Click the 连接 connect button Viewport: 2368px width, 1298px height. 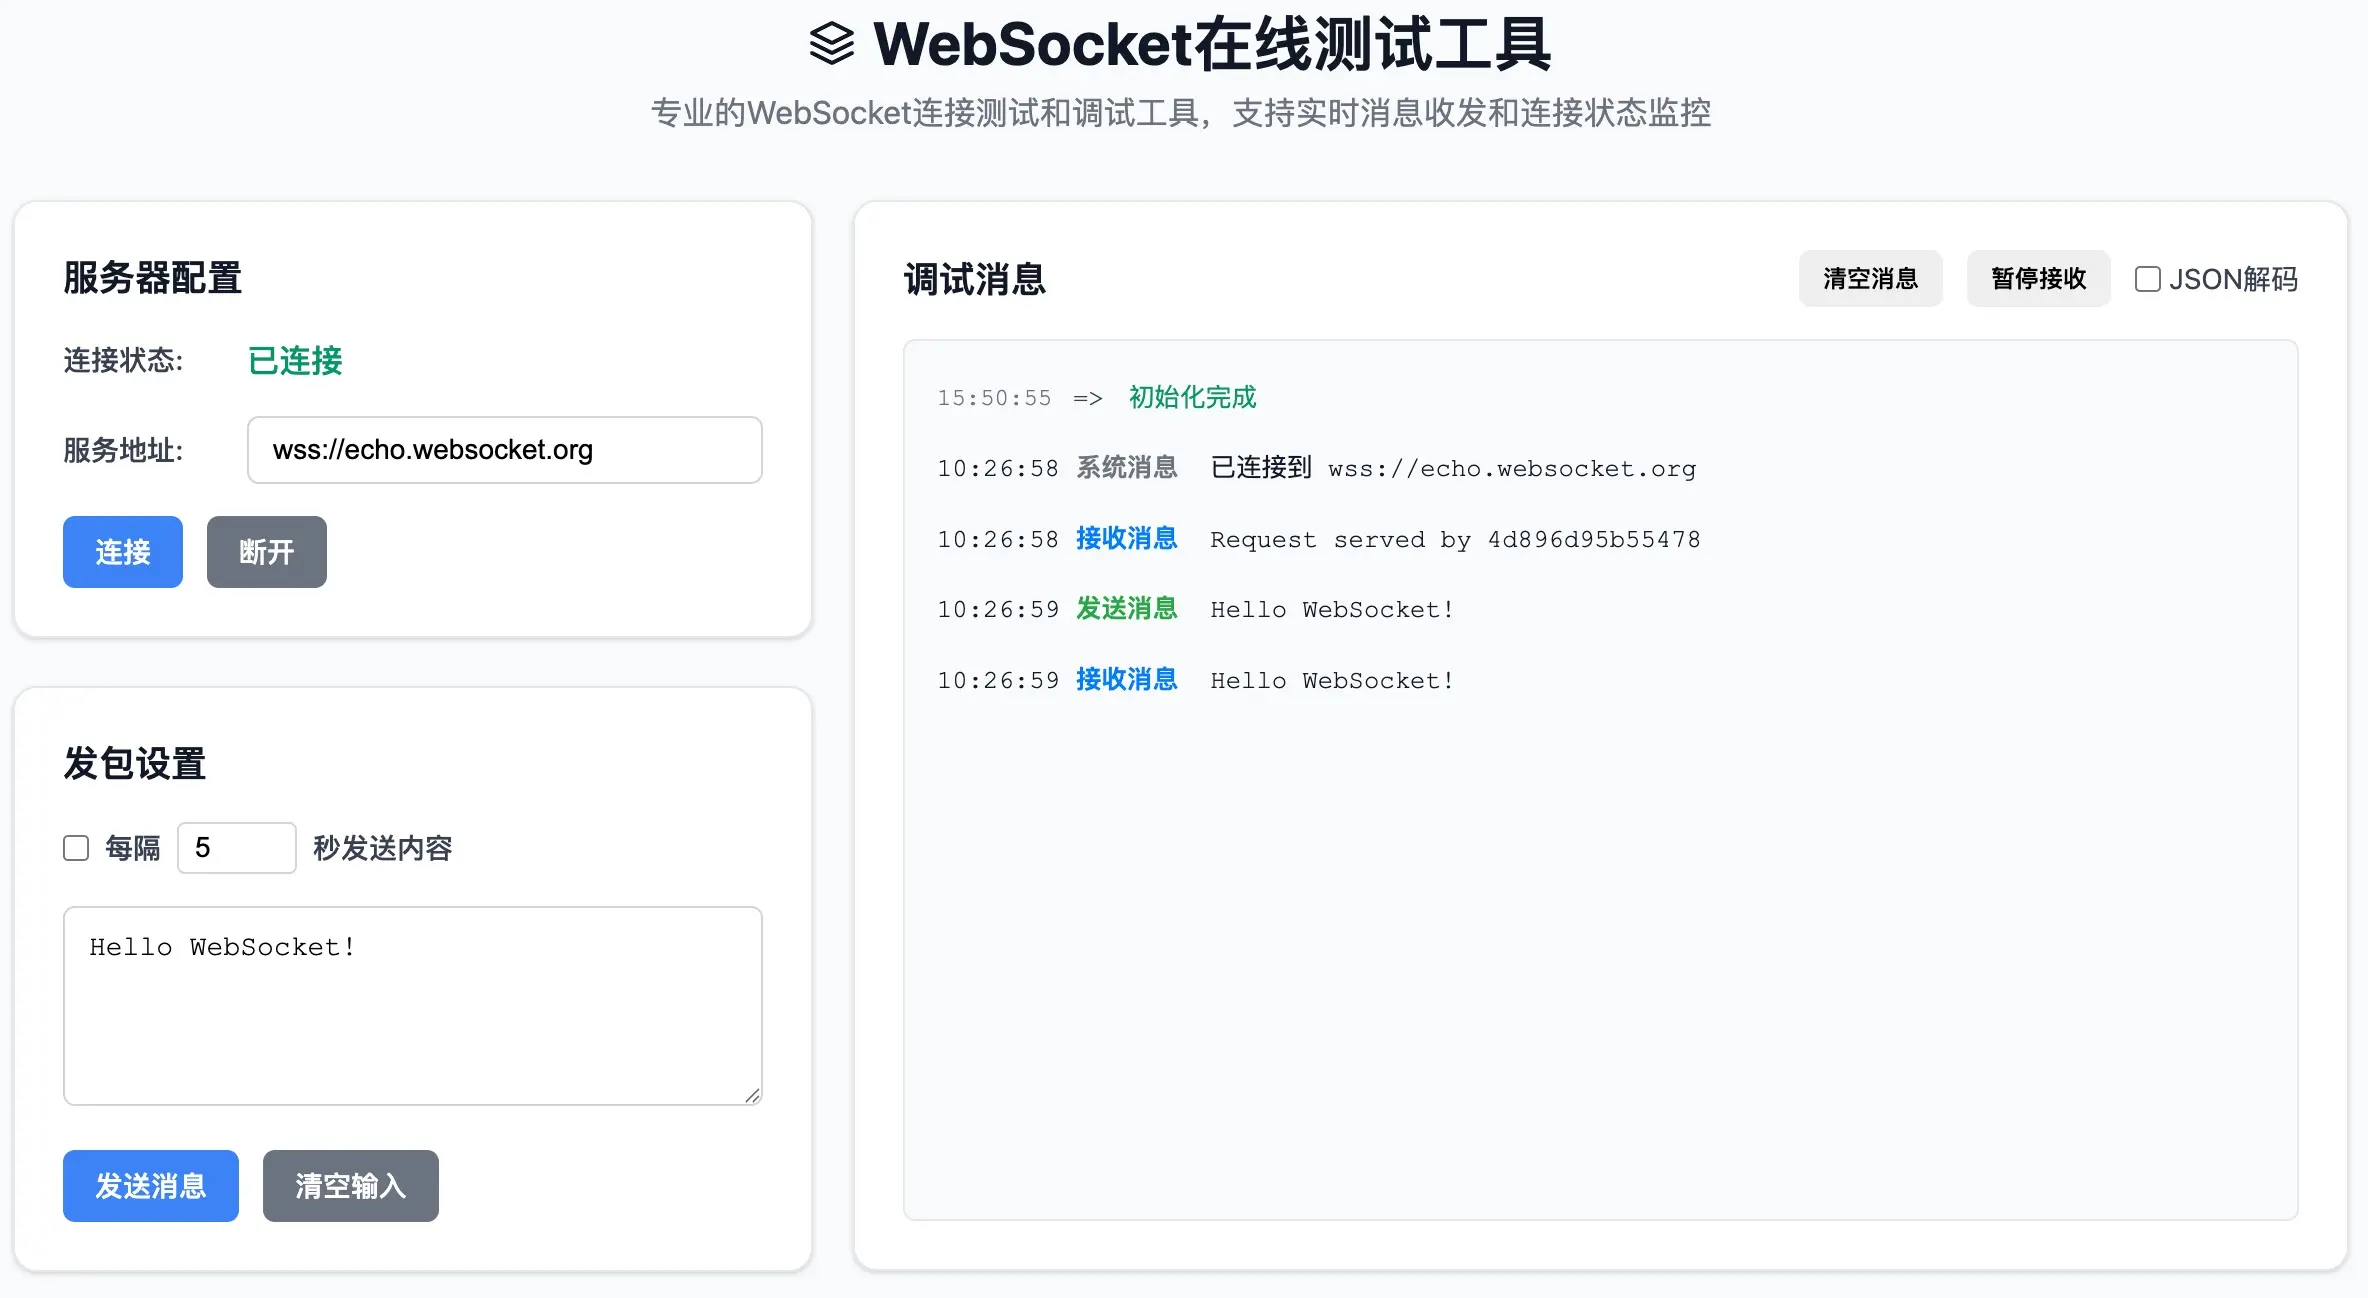(122, 551)
